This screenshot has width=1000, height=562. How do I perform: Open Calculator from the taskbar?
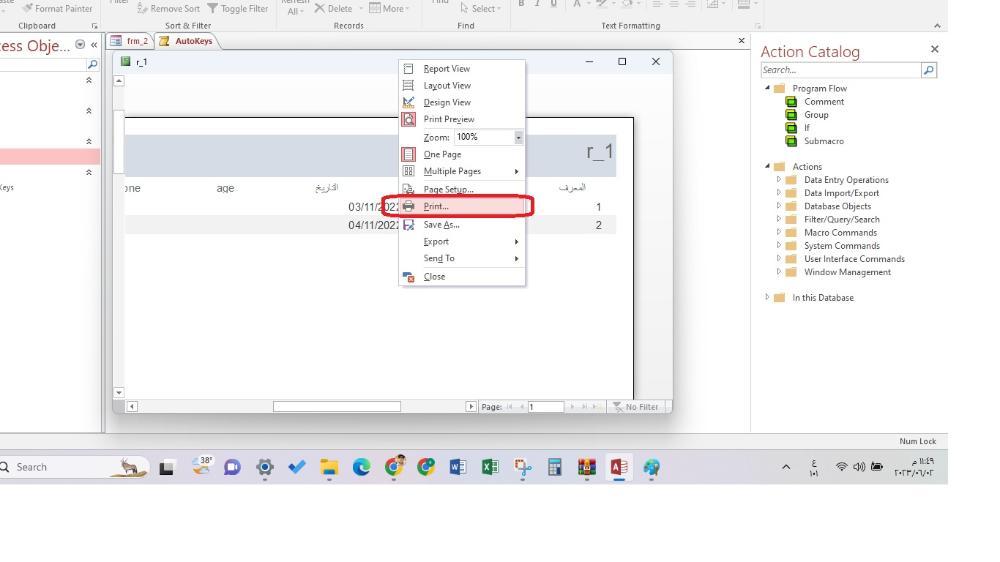555,468
